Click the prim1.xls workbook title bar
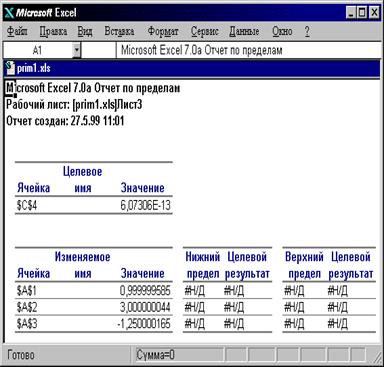Viewport: 384px width, 367px height. (192, 68)
